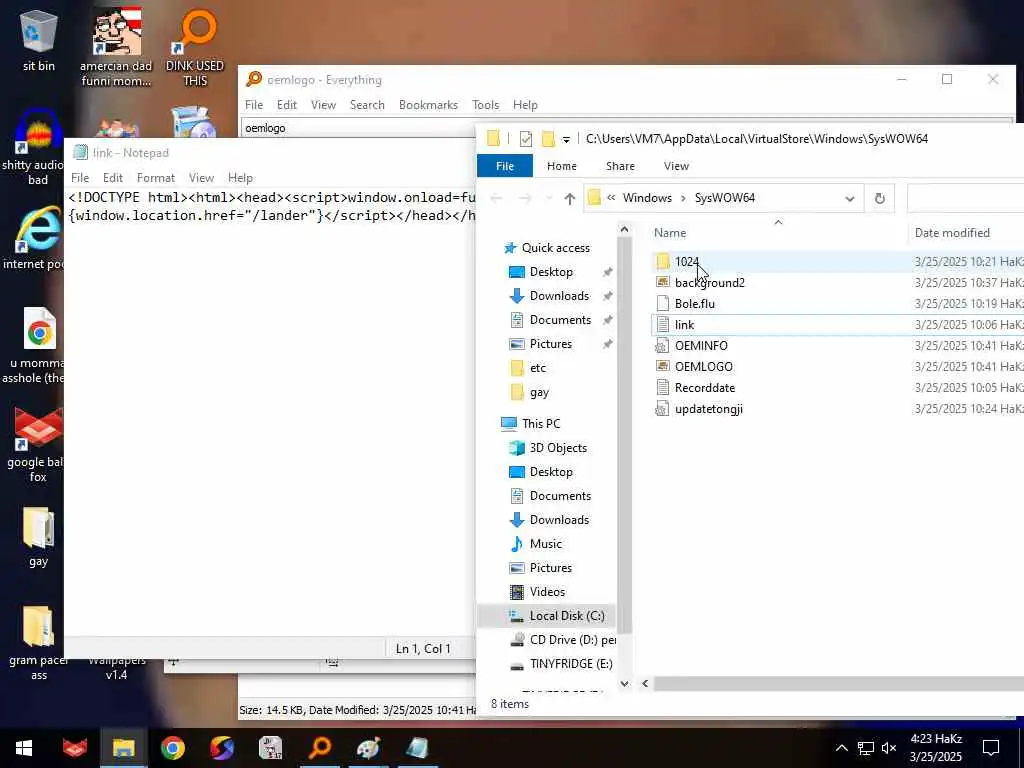1024x768 pixels.
Task: Open Notepad Edit menu
Action: [x=112, y=178]
